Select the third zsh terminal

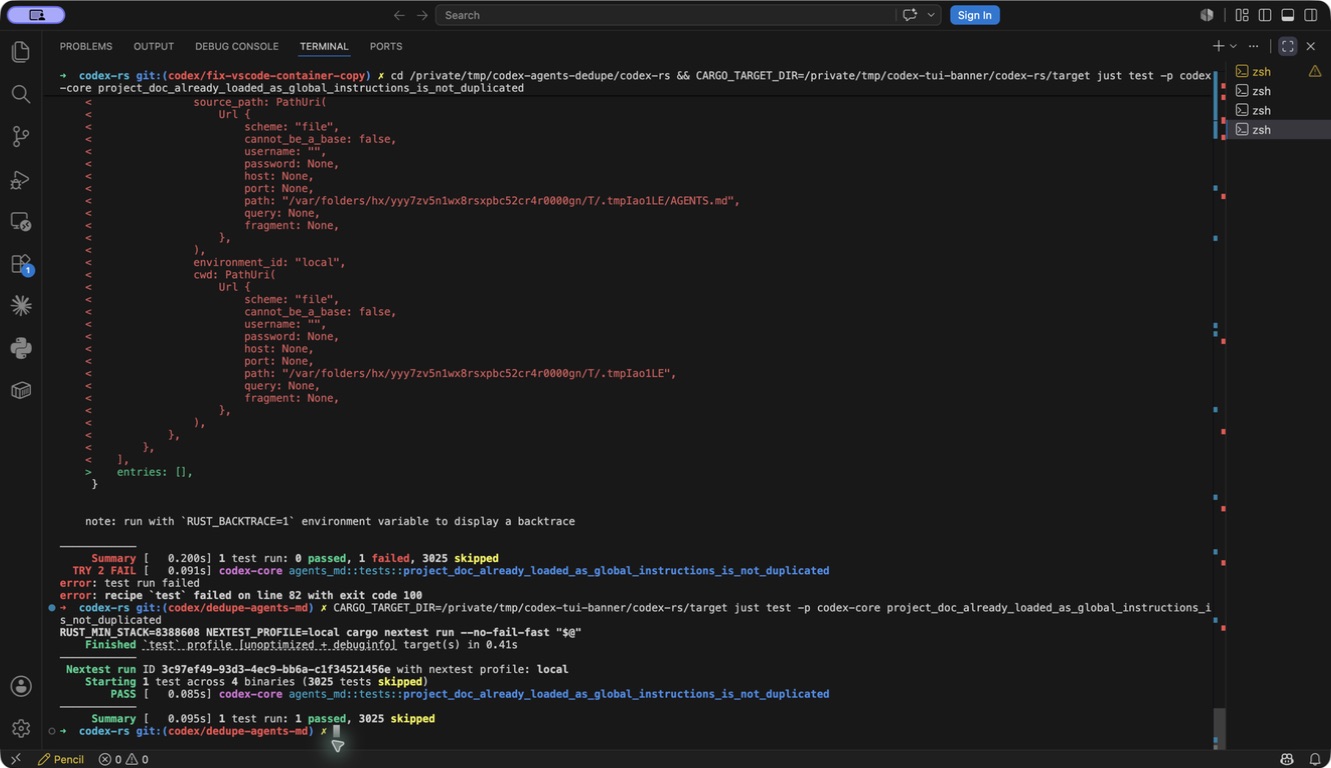click(x=1278, y=110)
